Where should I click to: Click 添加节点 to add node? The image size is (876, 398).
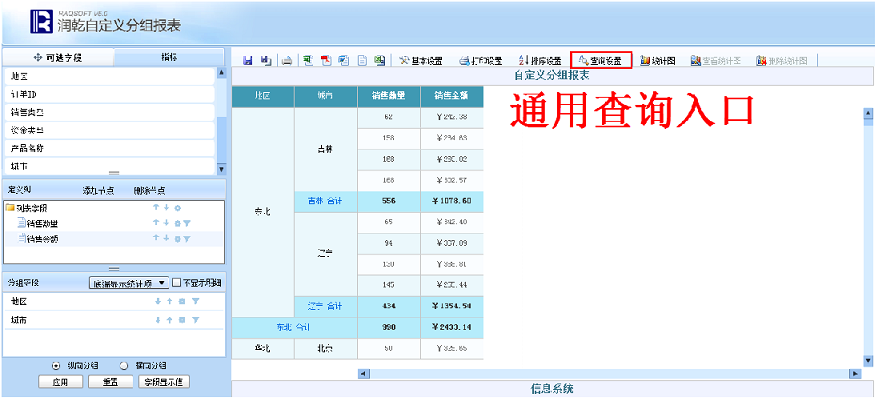click(99, 191)
